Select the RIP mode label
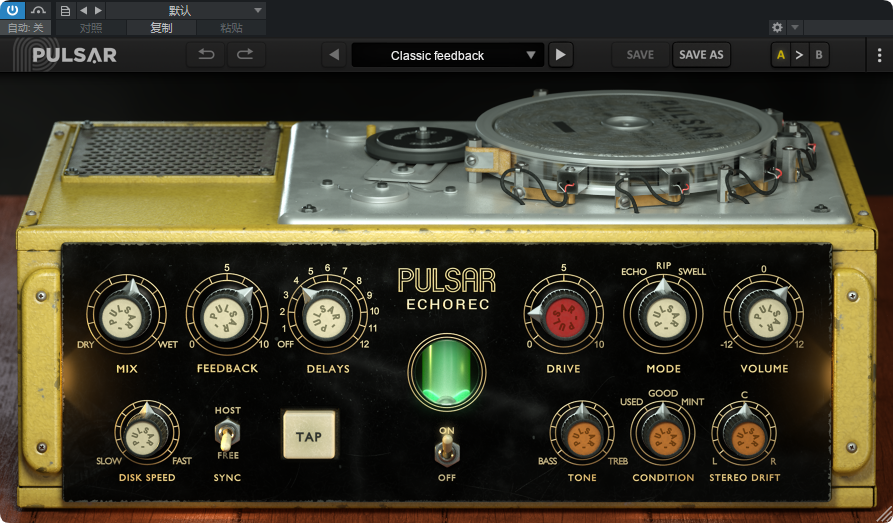The width and height of the screenshot is (893, 523). (663, 265)
